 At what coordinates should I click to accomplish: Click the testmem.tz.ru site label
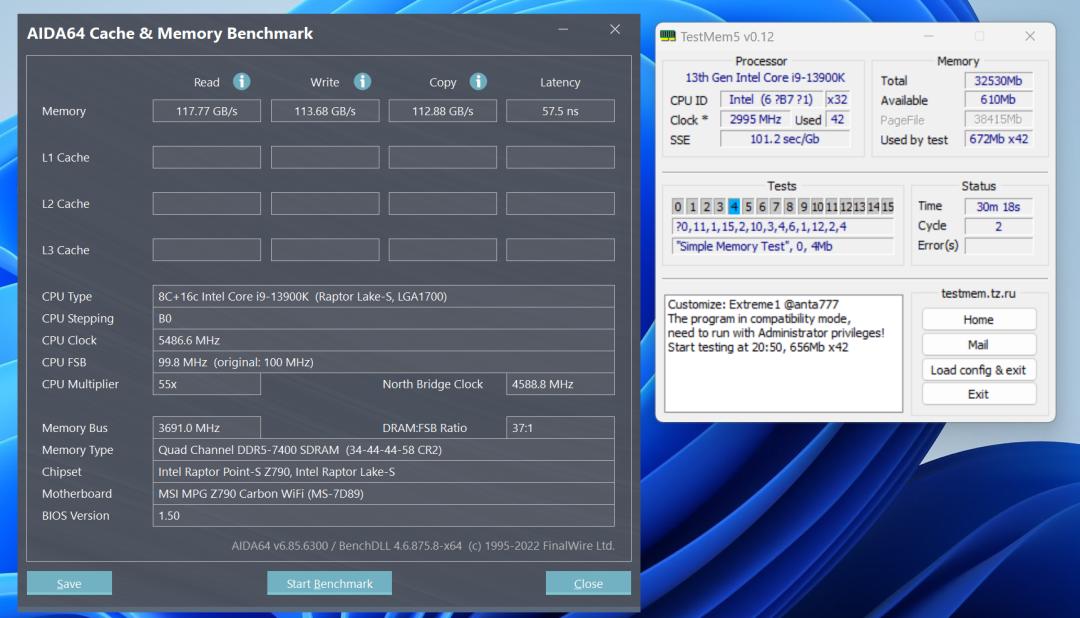tap(979, 294)
